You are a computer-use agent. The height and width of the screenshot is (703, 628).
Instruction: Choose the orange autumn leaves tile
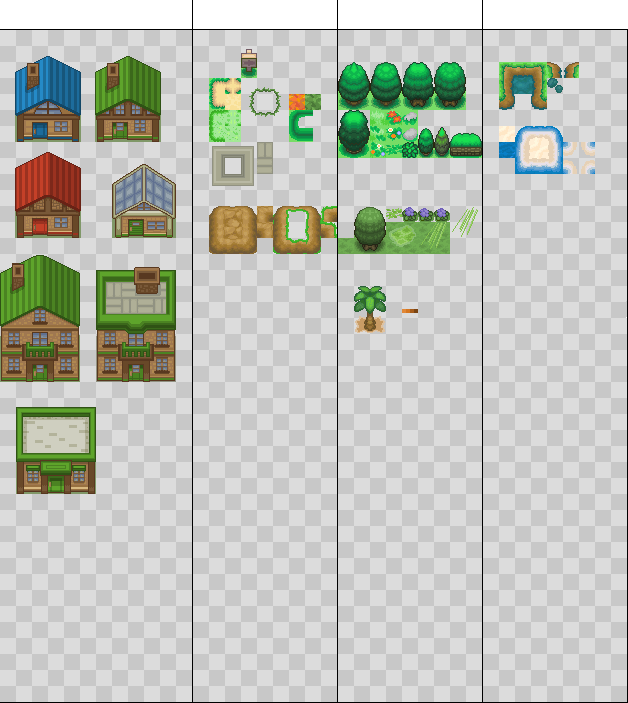[297, 102]
